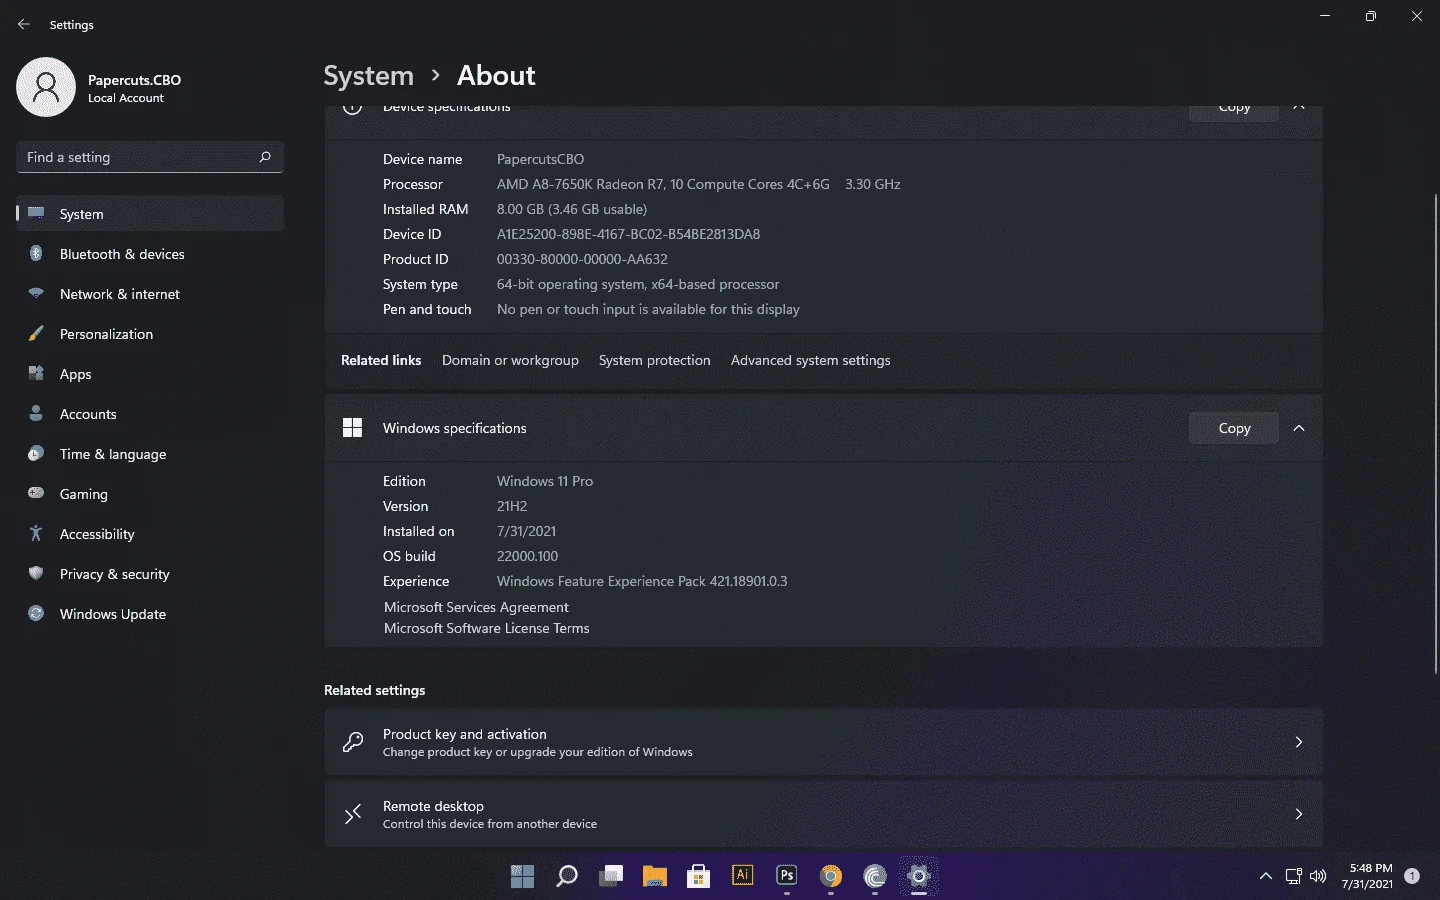This screenshot has height=900, width=1440.
Task: Open Bluetooth & devices settings
Action: tap(150, 254)
